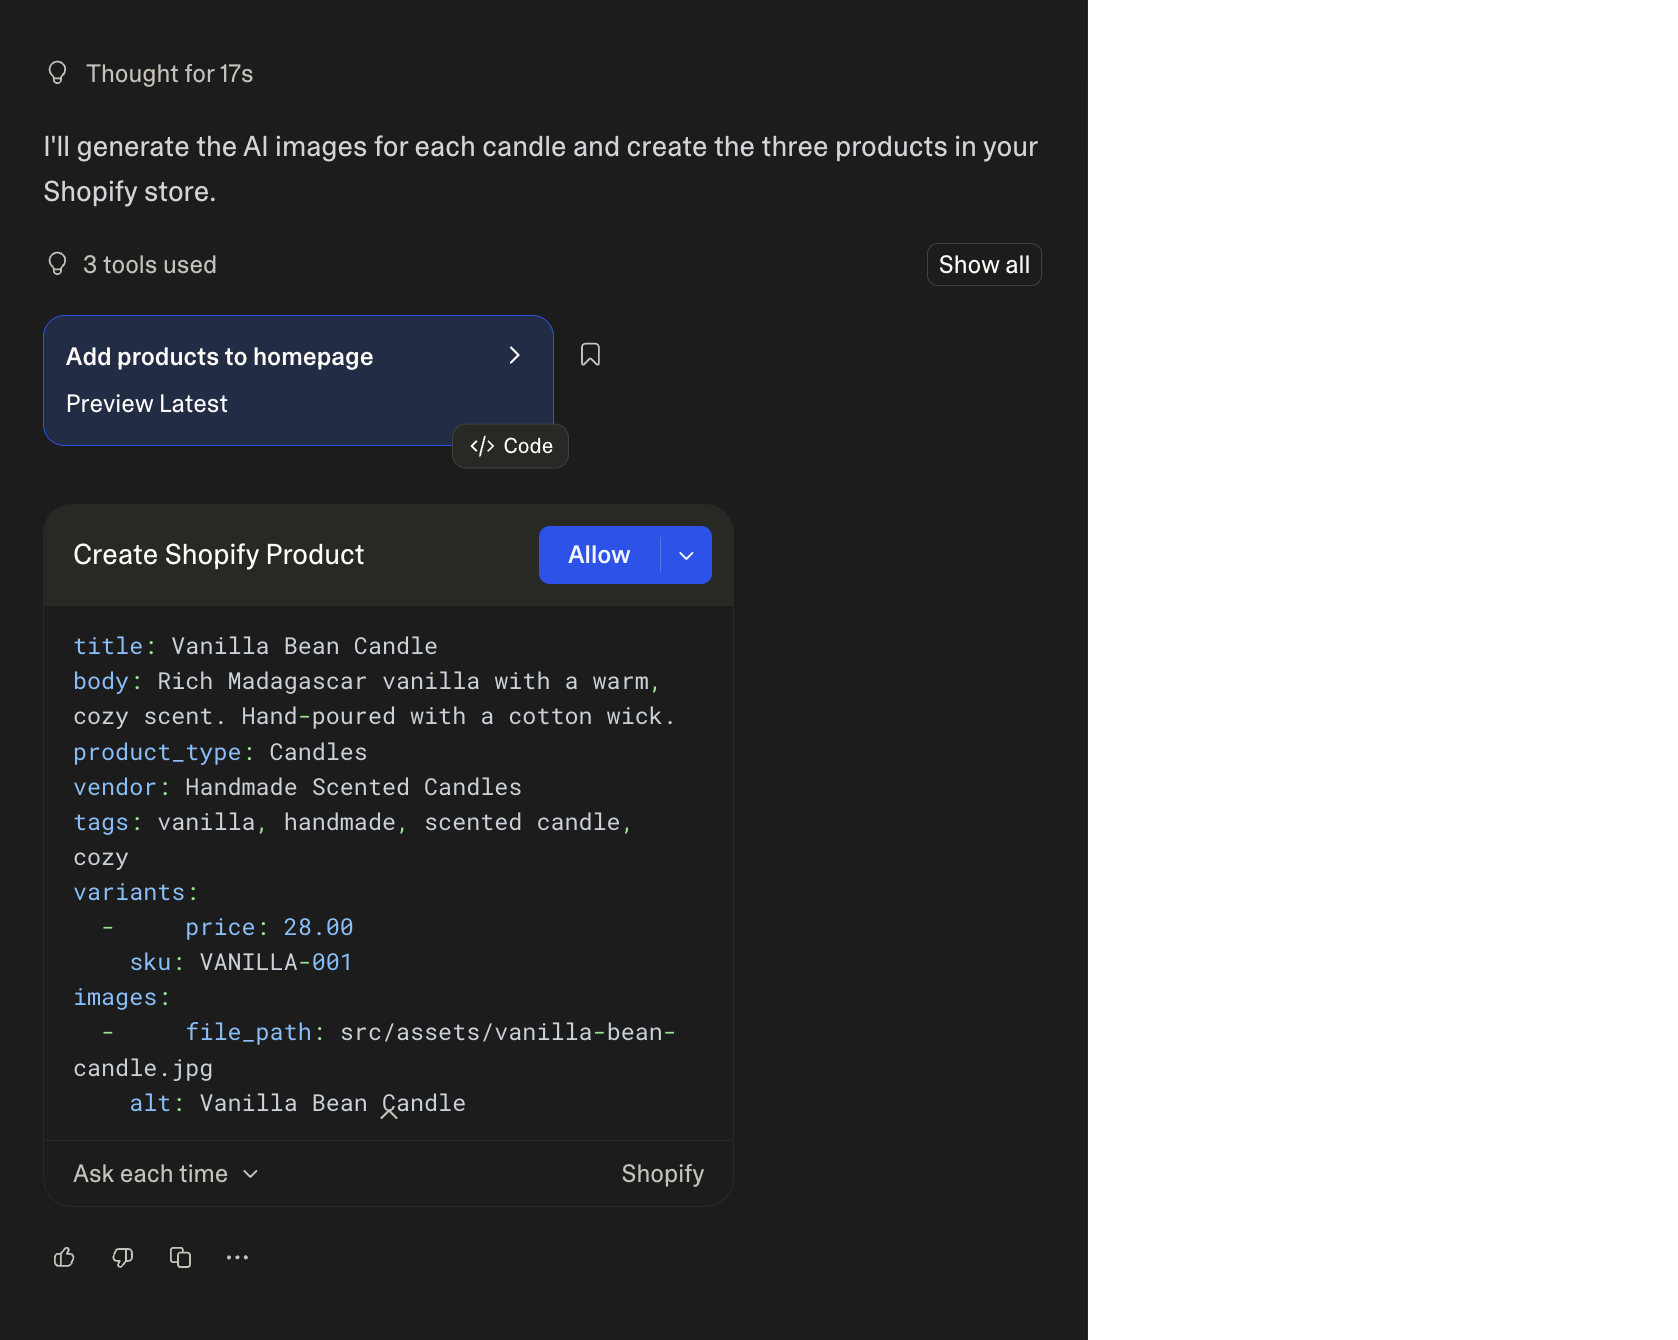
Task: Expand the Thought for 17s reasoning
Action: pyautogui.click(x=169, y=72)
